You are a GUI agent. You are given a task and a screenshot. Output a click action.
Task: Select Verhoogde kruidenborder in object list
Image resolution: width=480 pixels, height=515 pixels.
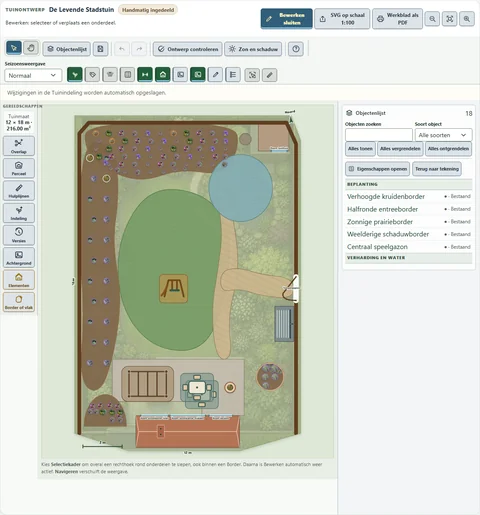click(409, 196)
